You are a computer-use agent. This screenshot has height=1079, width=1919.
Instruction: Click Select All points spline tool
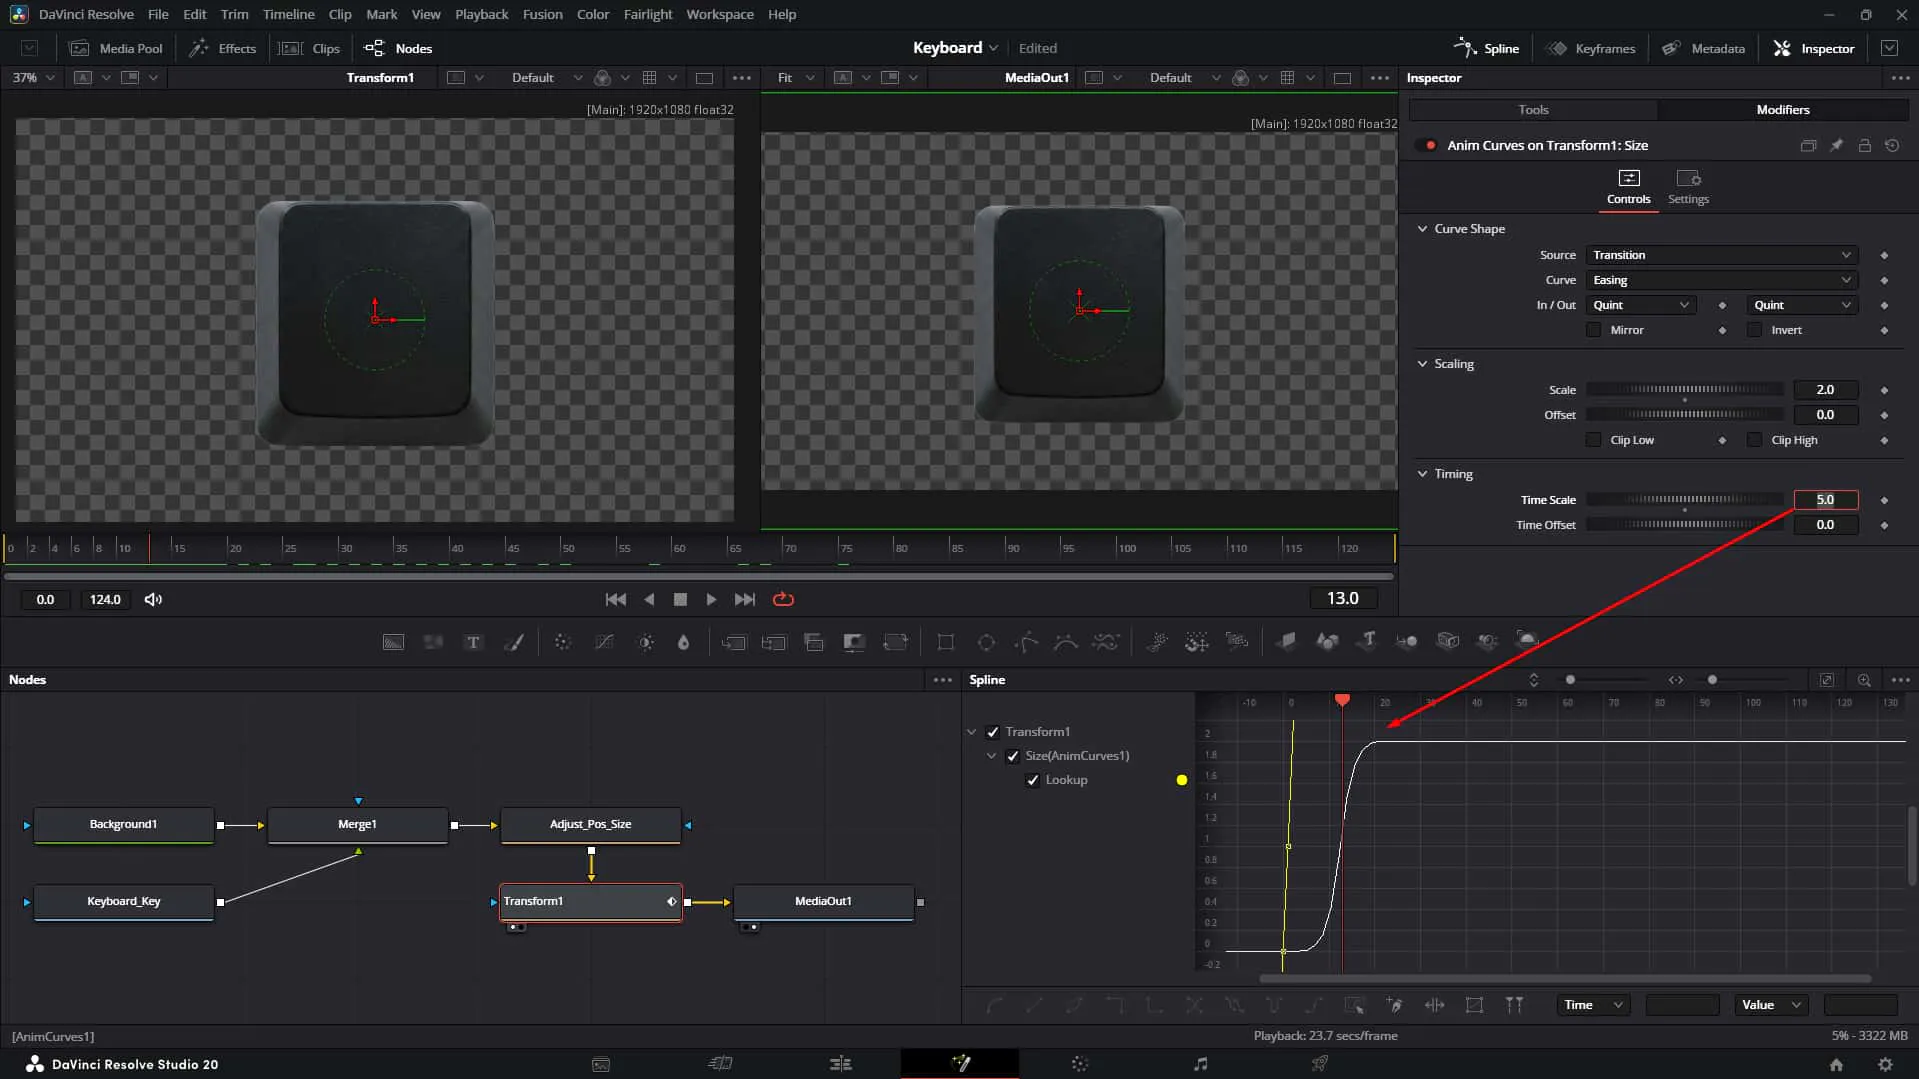click(1354, 1005)
